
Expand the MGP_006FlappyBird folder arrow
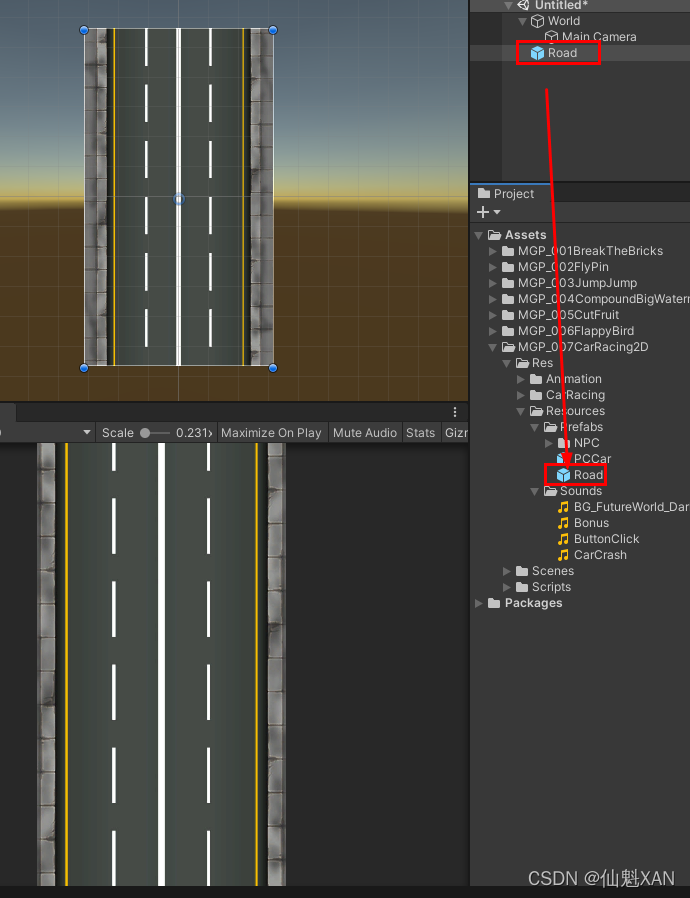[493, 331]
